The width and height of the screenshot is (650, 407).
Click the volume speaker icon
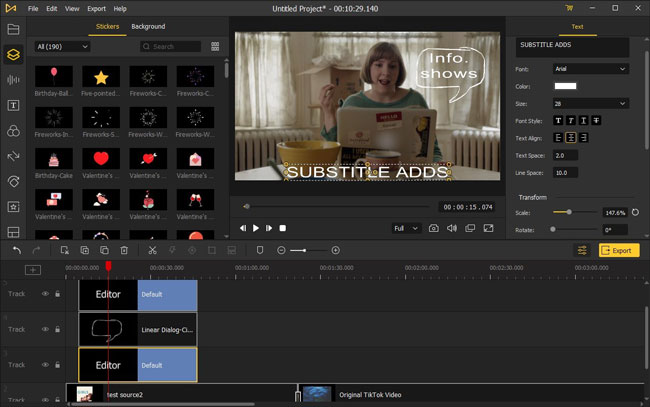[x=452, y=228]
